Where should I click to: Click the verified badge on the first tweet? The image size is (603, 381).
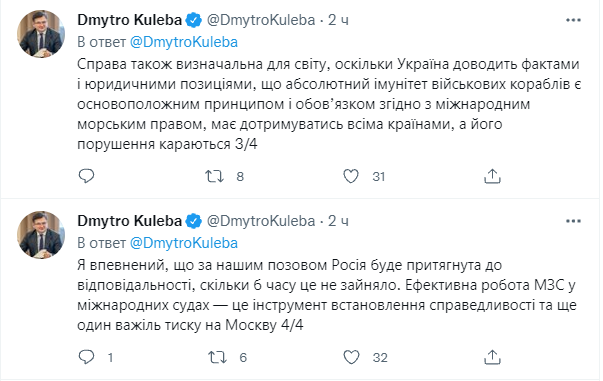point(194,20)
